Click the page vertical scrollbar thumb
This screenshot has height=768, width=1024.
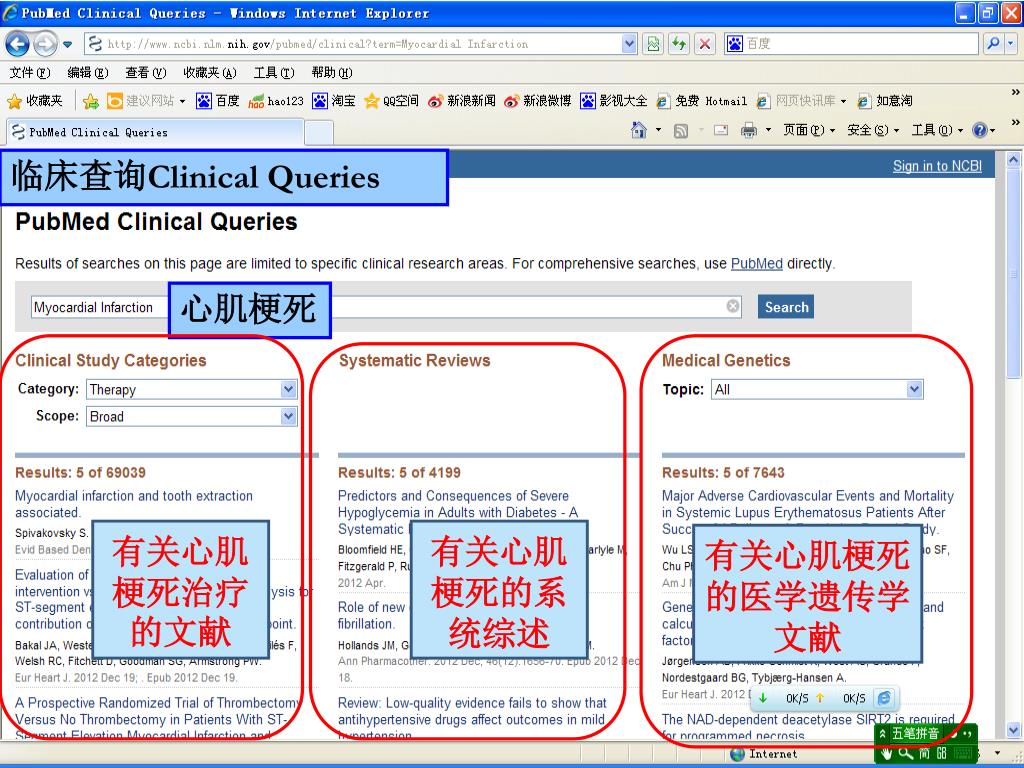1013,274
